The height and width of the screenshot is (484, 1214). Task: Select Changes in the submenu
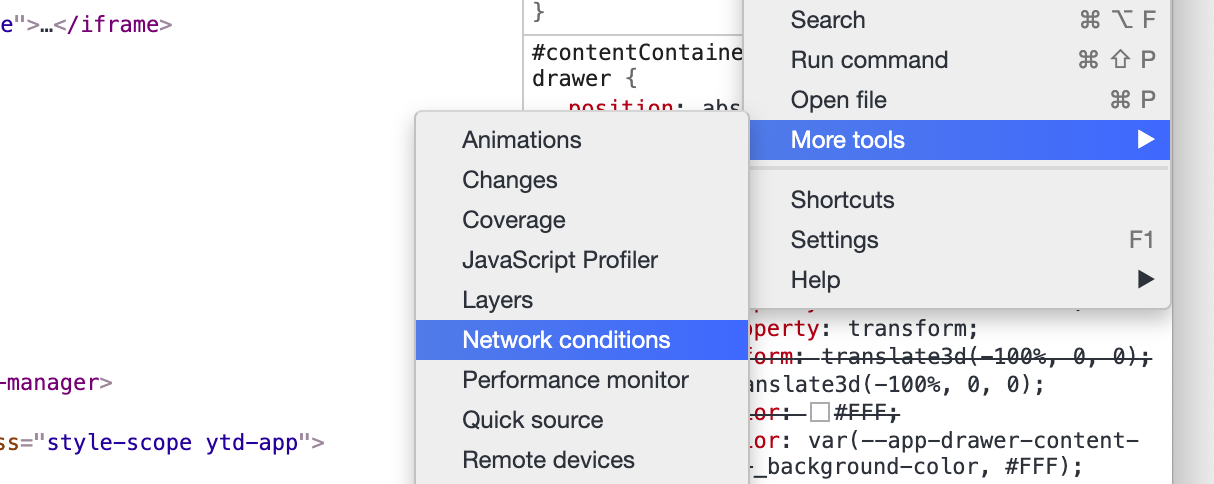510,180
